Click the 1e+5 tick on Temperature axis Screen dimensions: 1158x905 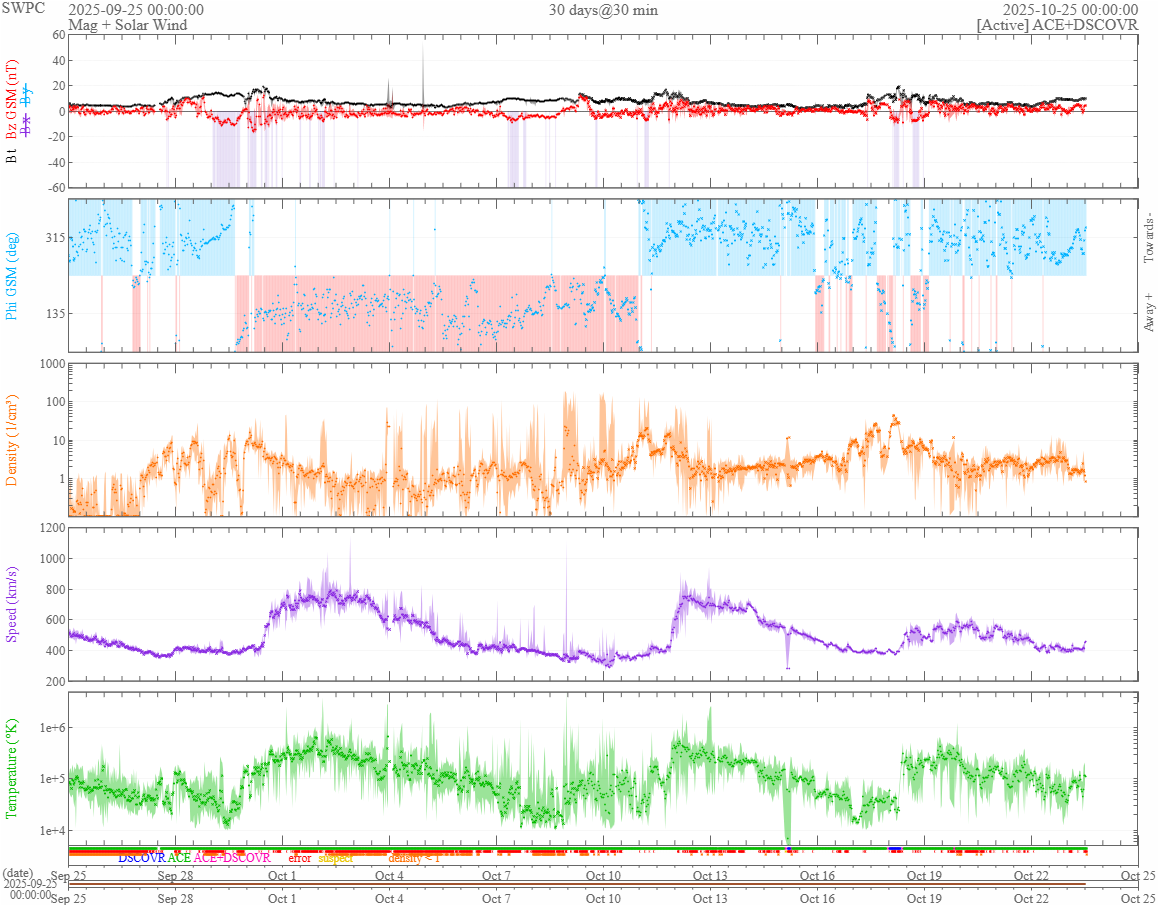[x=51, y=779]
